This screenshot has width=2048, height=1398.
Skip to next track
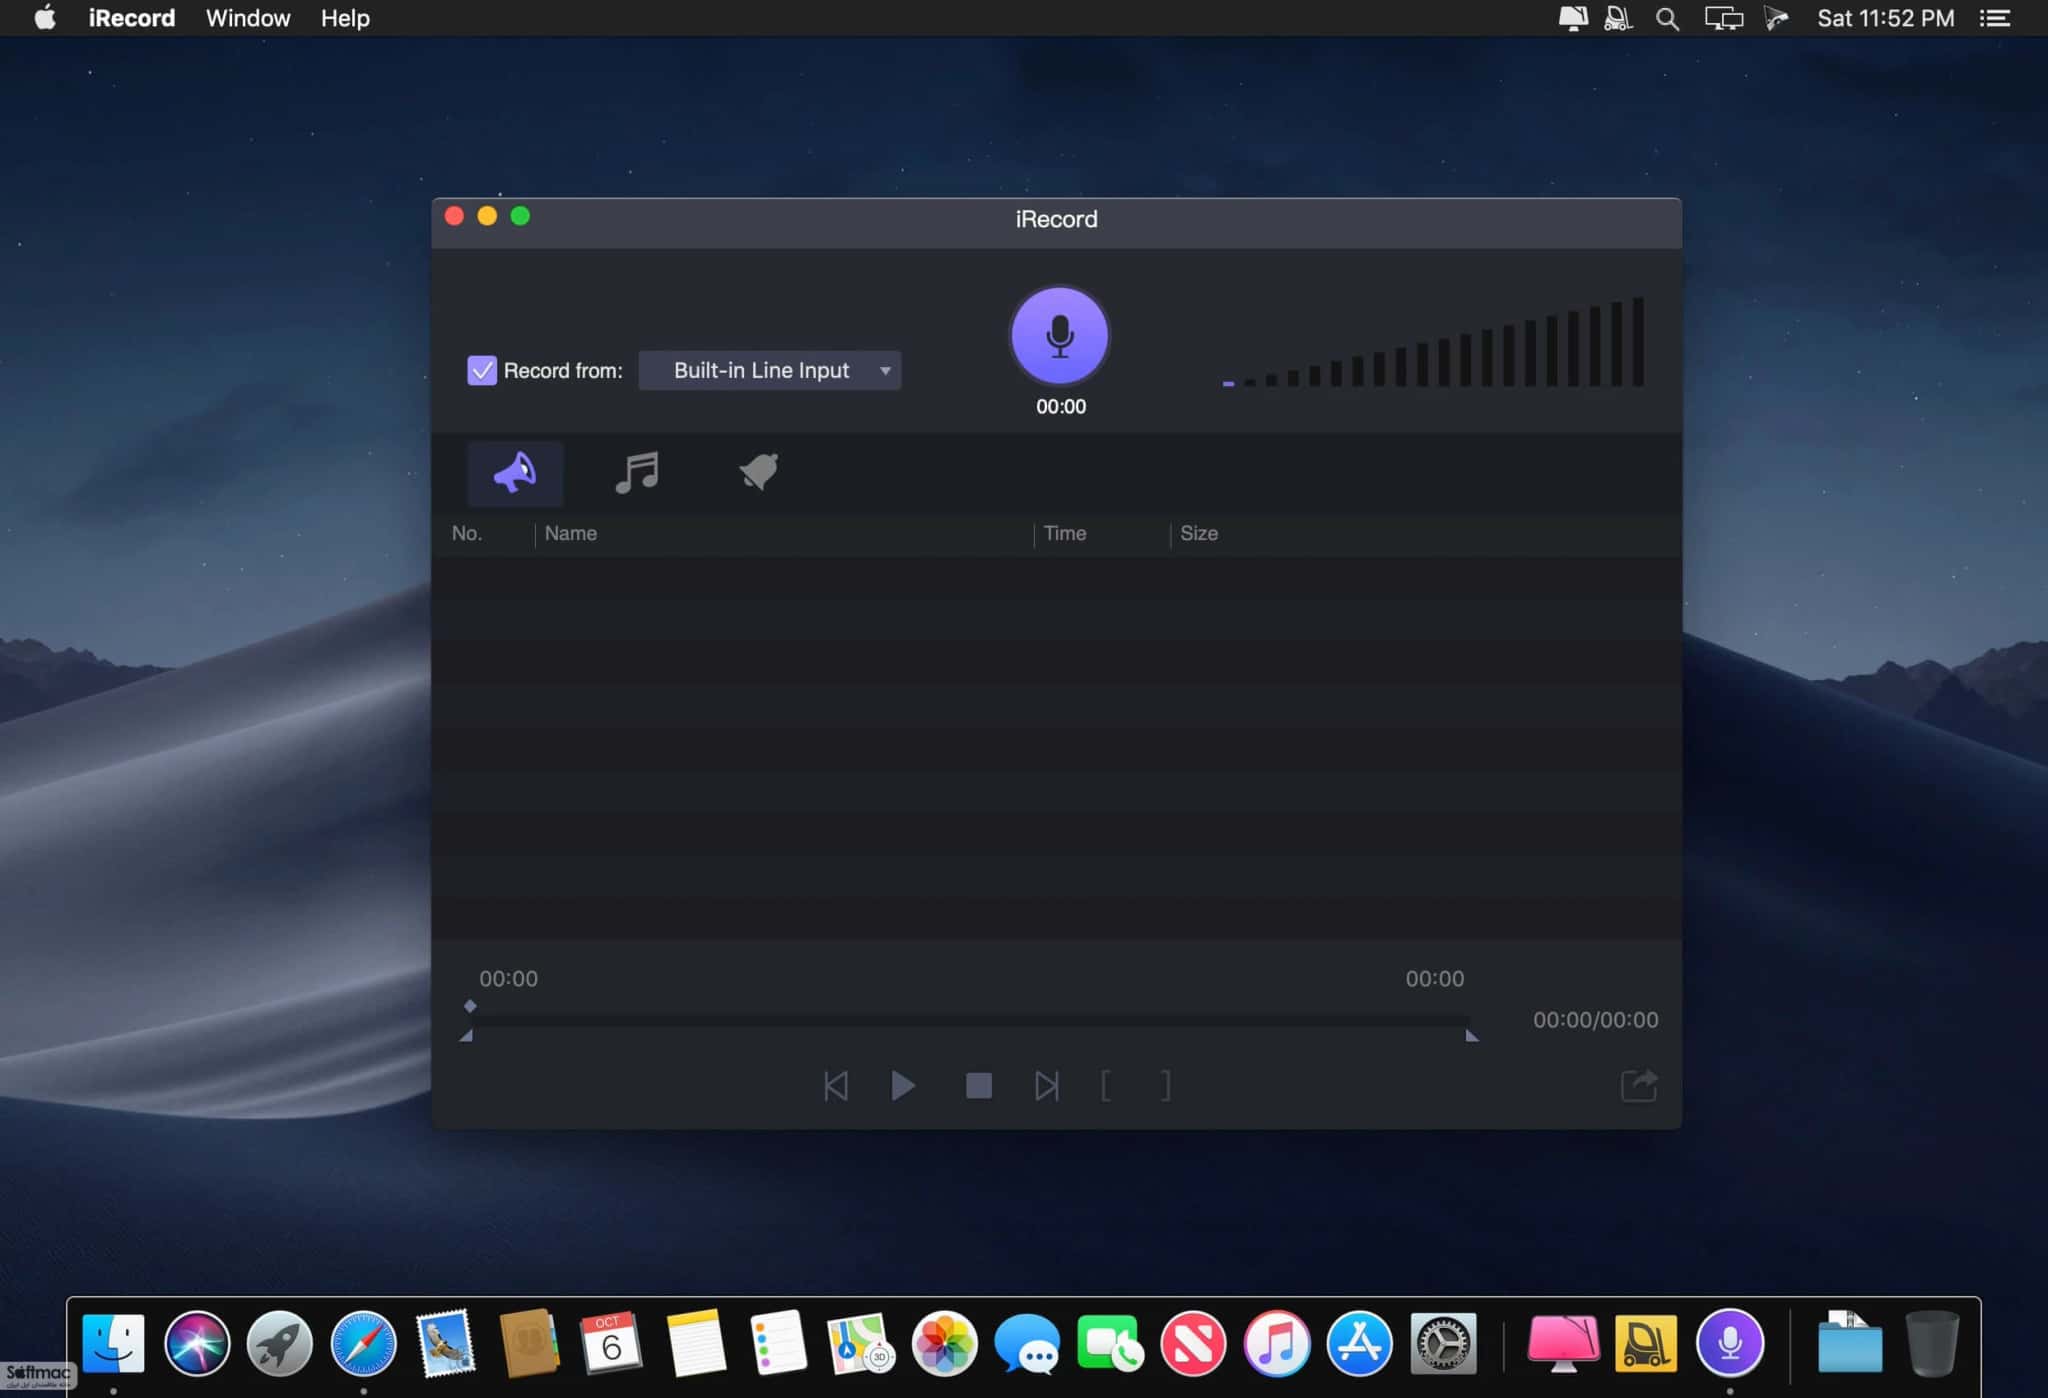click(x=1046, y=1085)
